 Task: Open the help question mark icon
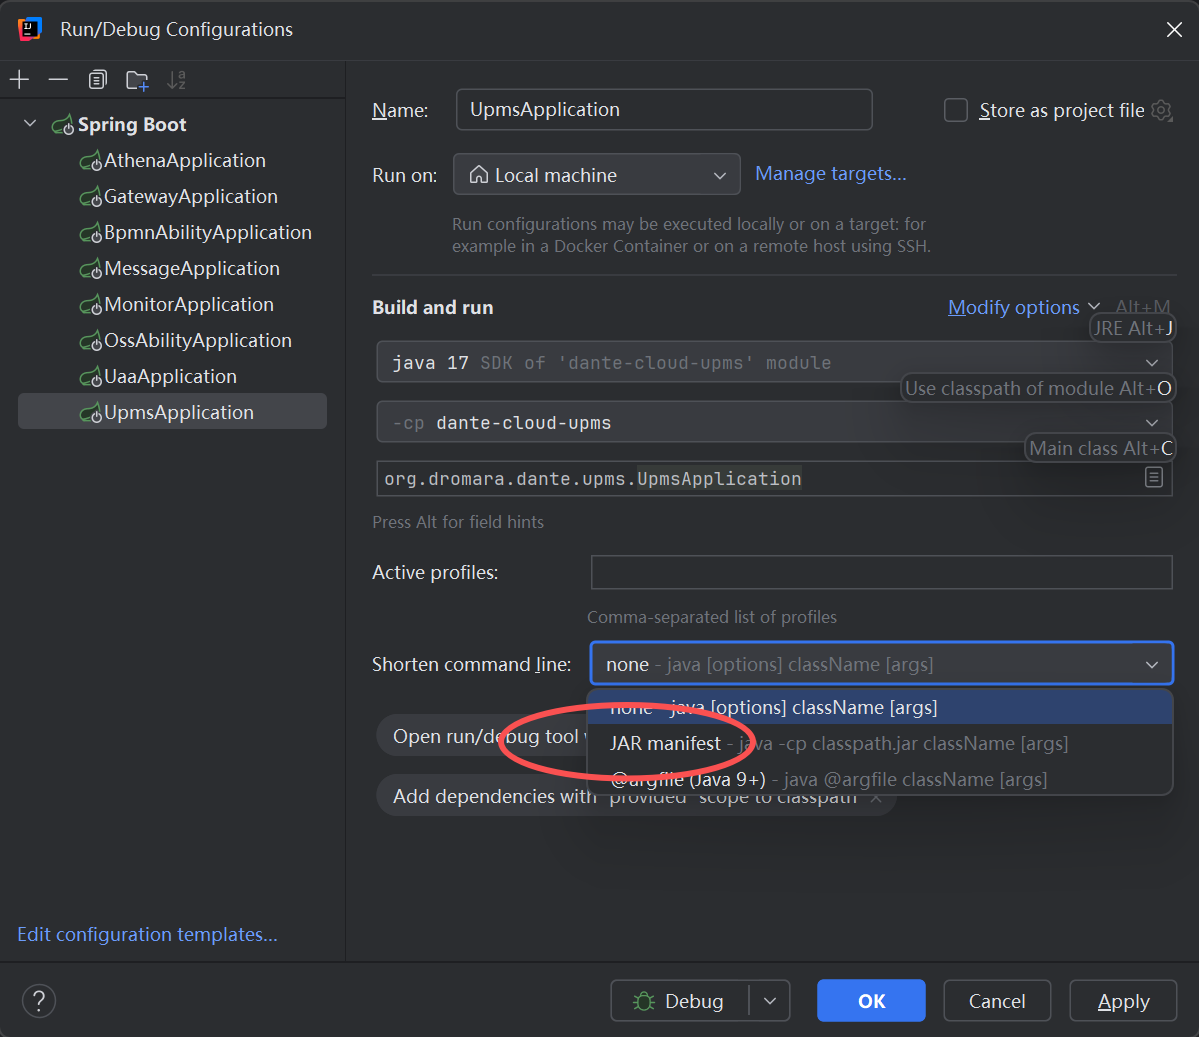[x=39, y=1000]
